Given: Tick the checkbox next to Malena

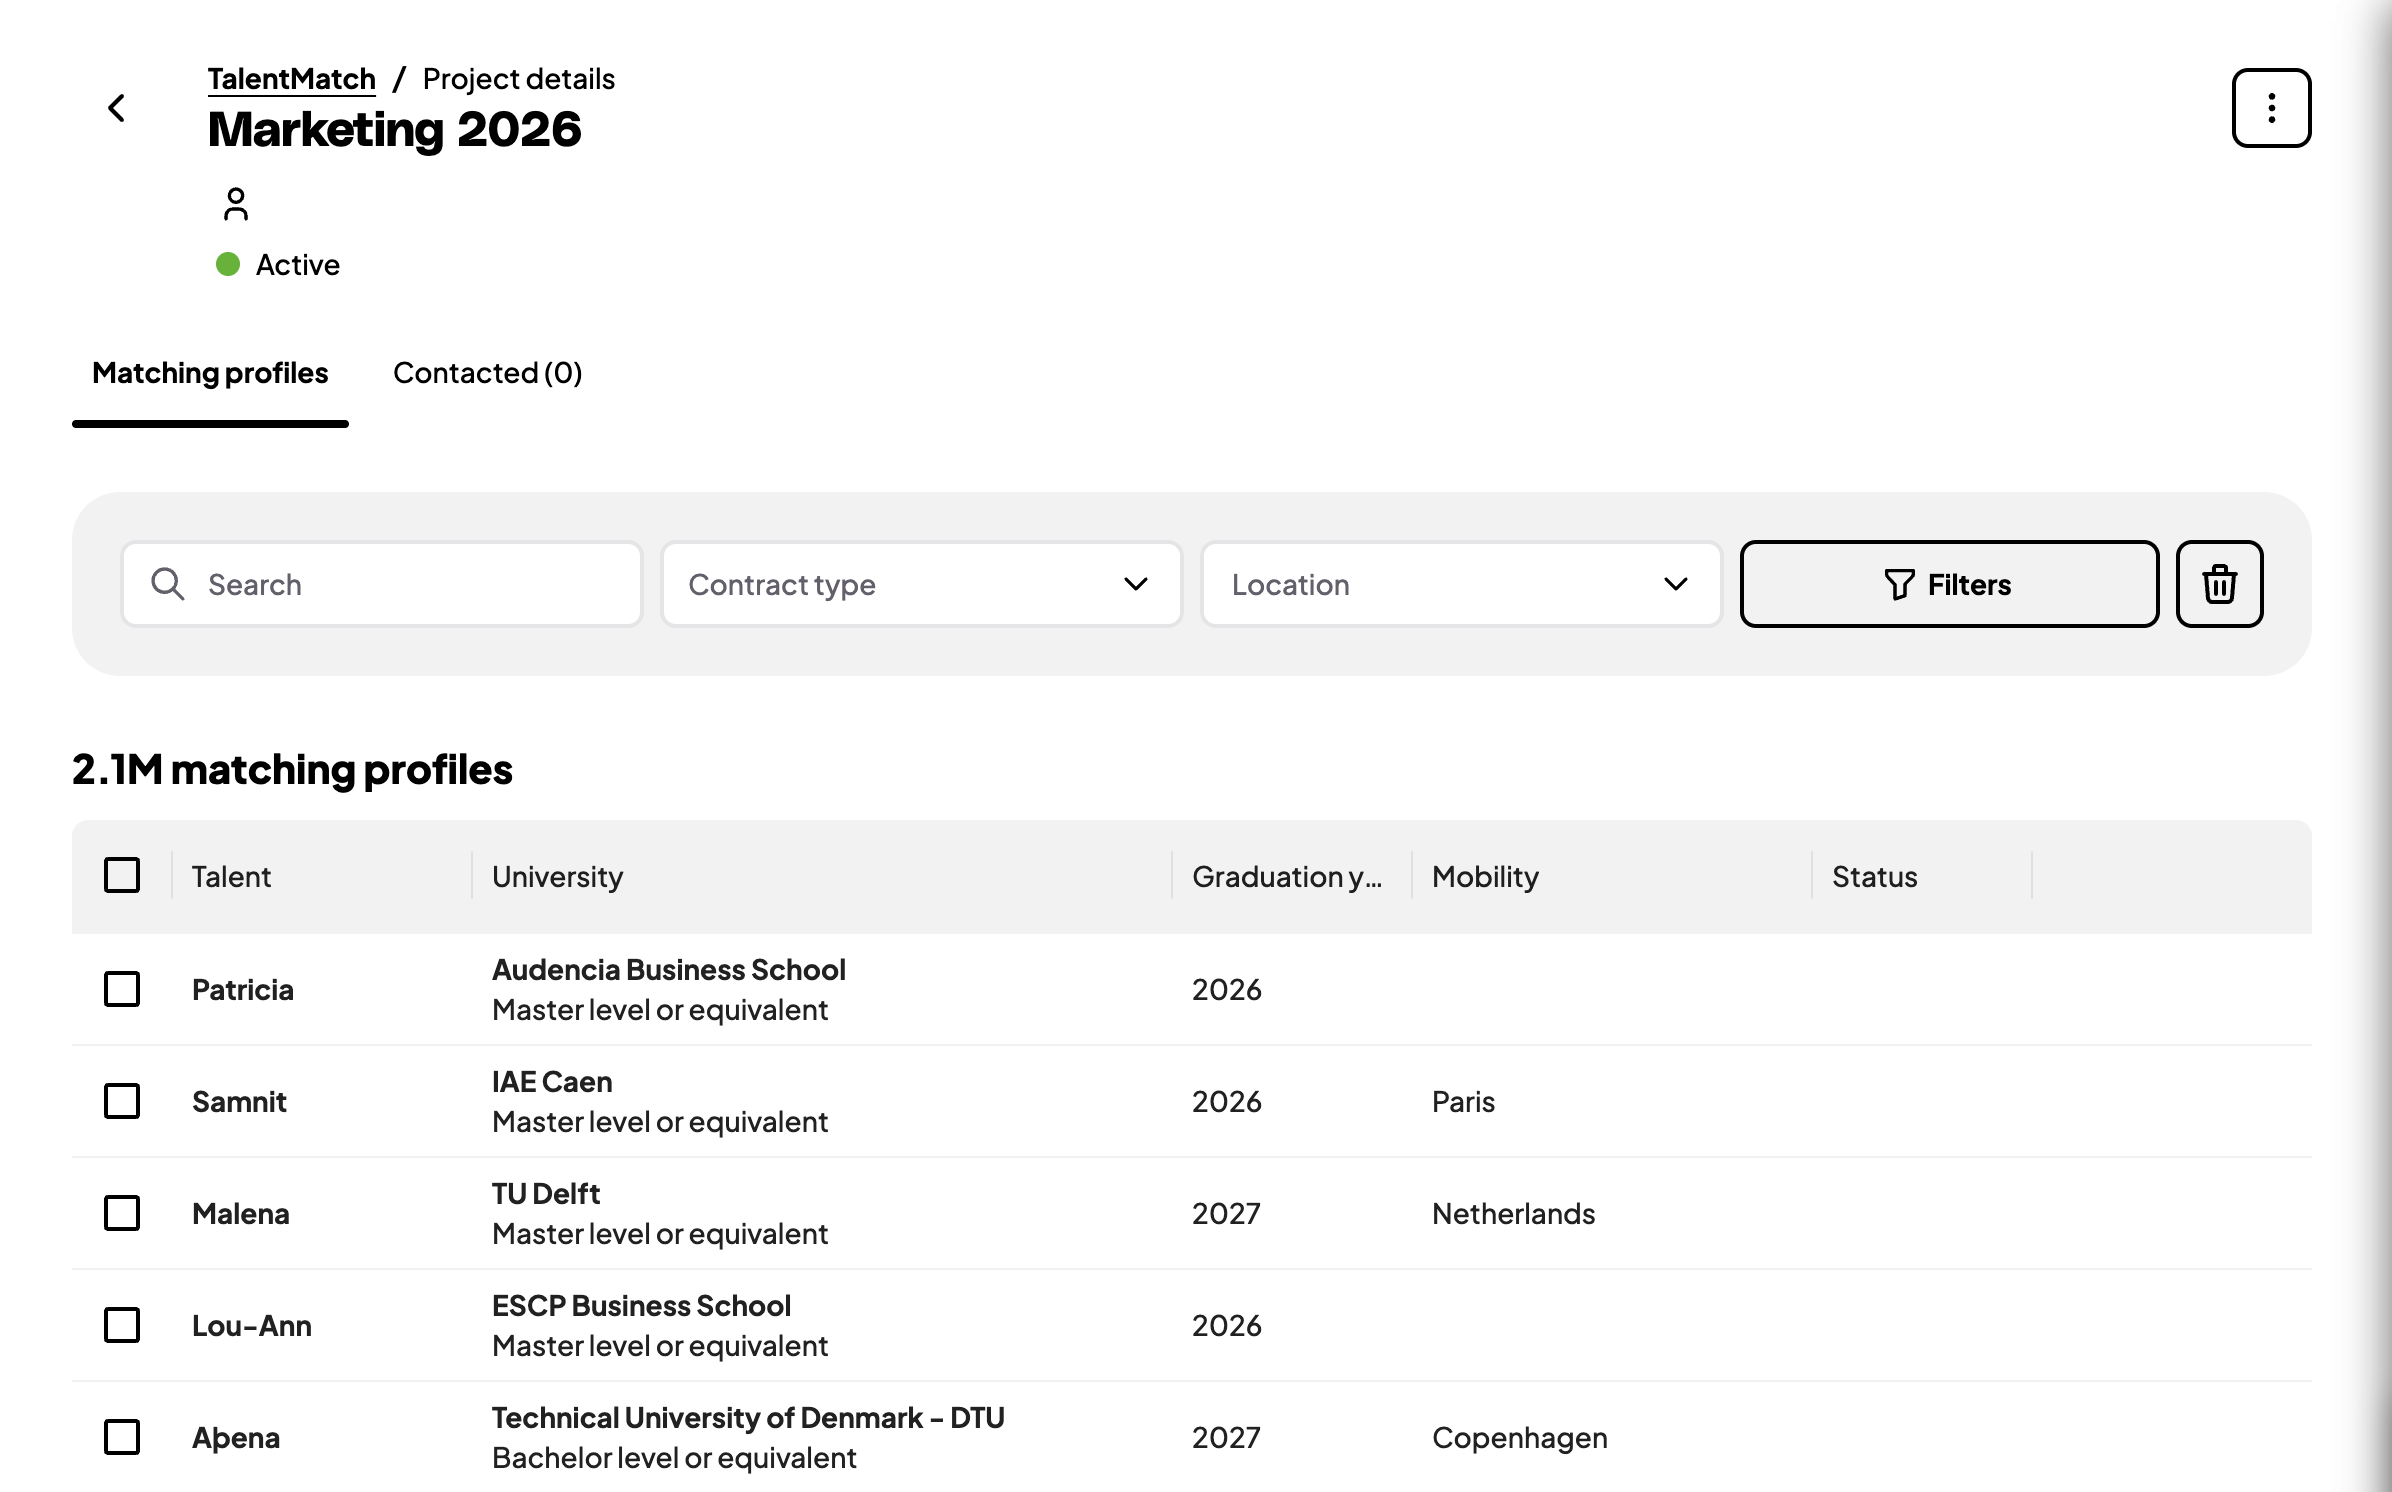Looking at the screenshot, I should pyautogui.click(x=122, y=1214).
